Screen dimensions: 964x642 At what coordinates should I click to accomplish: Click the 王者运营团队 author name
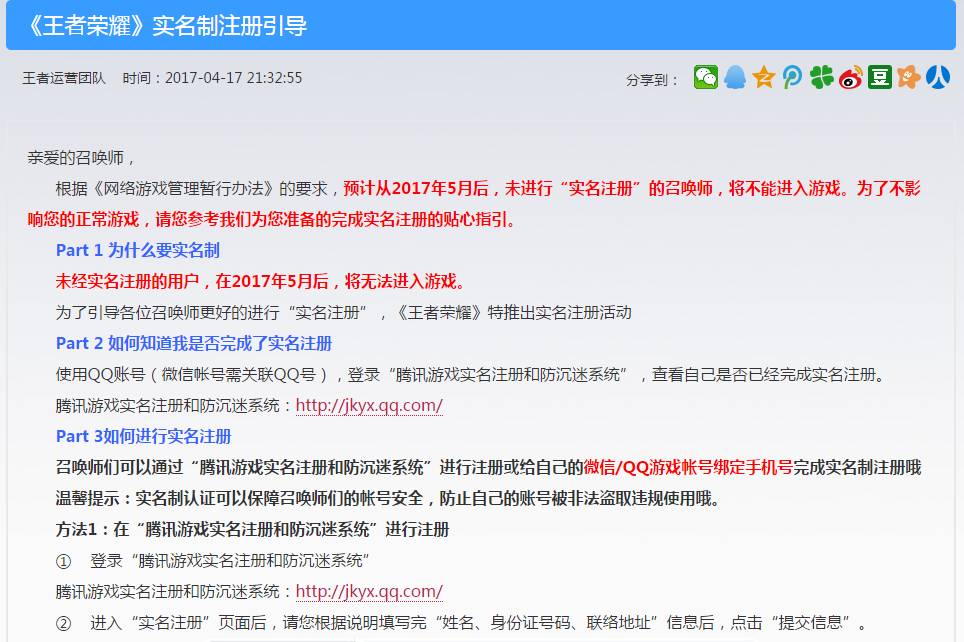(64, 78)
